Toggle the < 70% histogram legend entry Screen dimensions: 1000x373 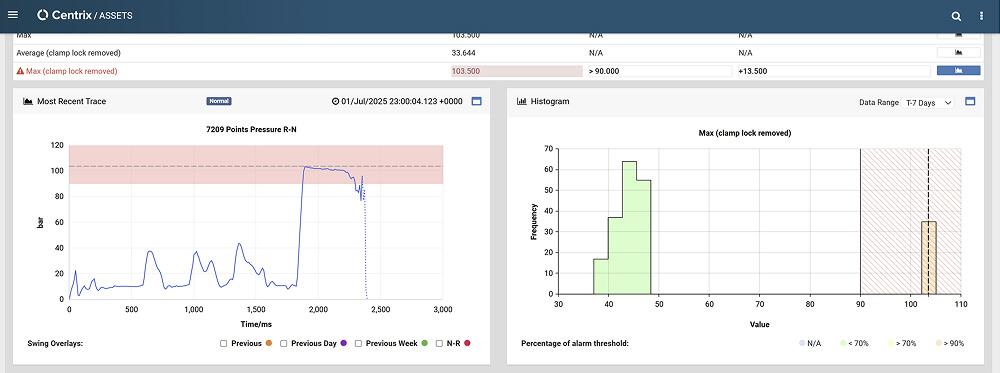pos(855,343)
